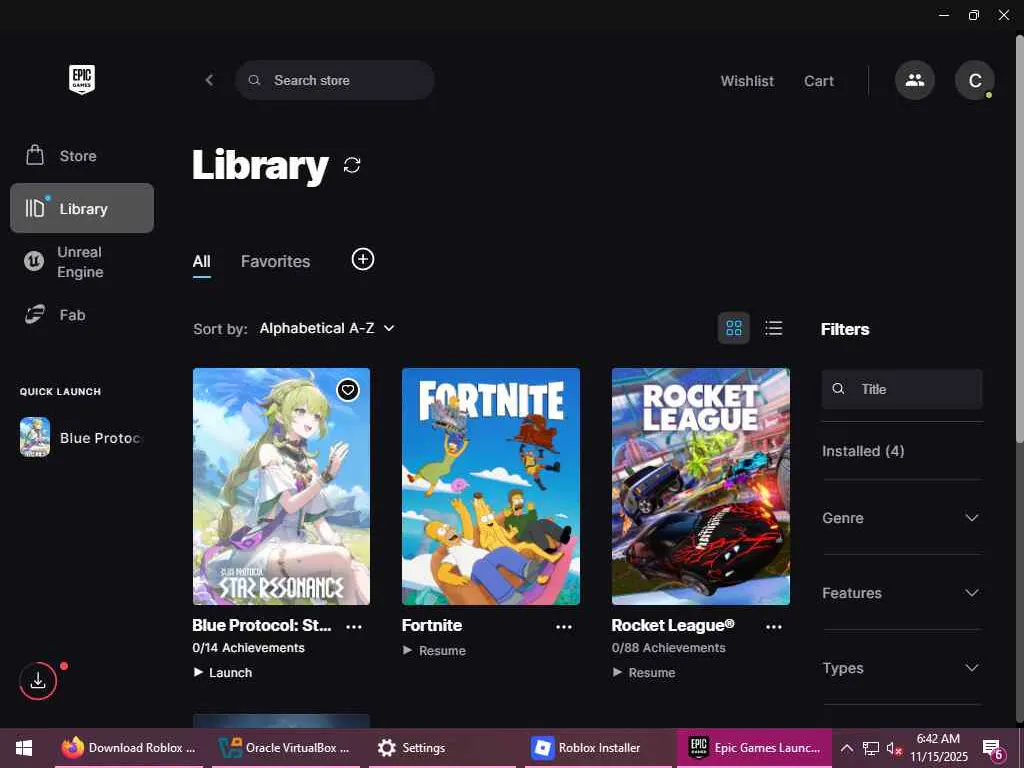Open more options for Blue Protocol

click(354, 627)
